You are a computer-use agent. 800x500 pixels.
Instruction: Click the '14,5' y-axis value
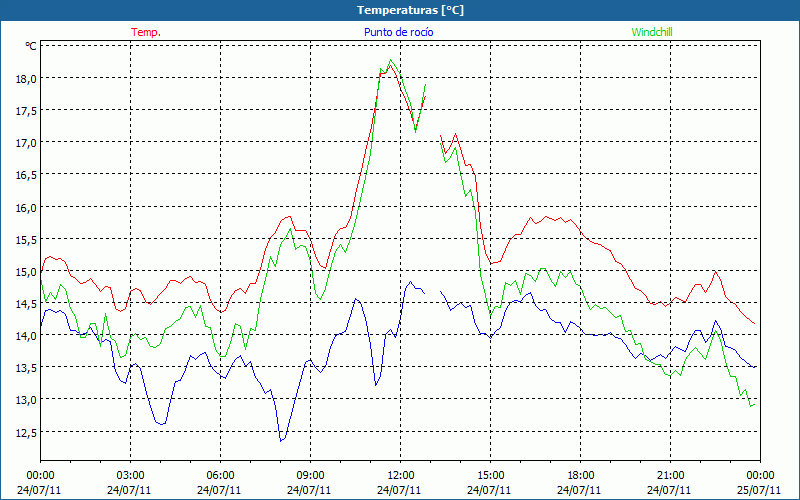(27, 304)
